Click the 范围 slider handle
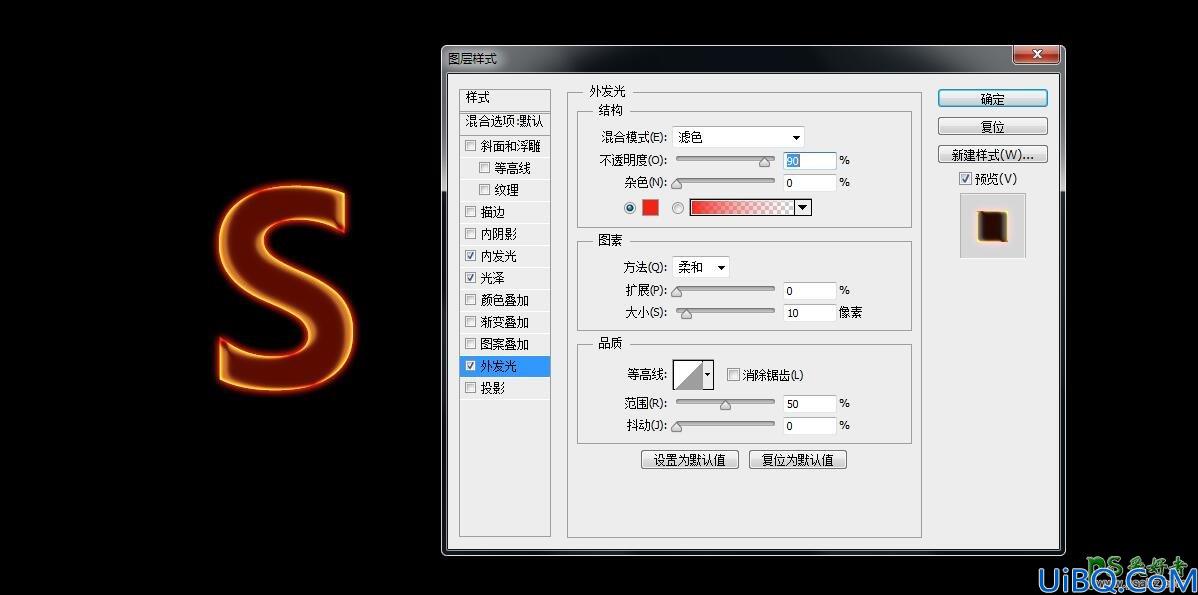This screenshot has height=595, width=1198. click(x=725, y=404)
